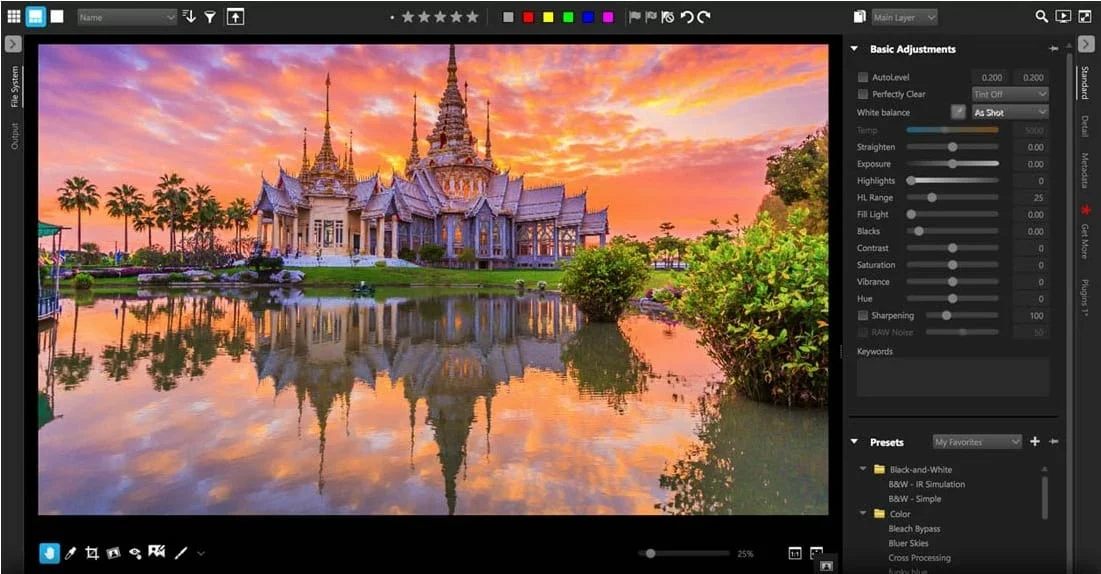Image resolution: width=1101 pixels, height=574 pixels.
Task: Apply the Cross Processing preset
Action: coord(919,558)
